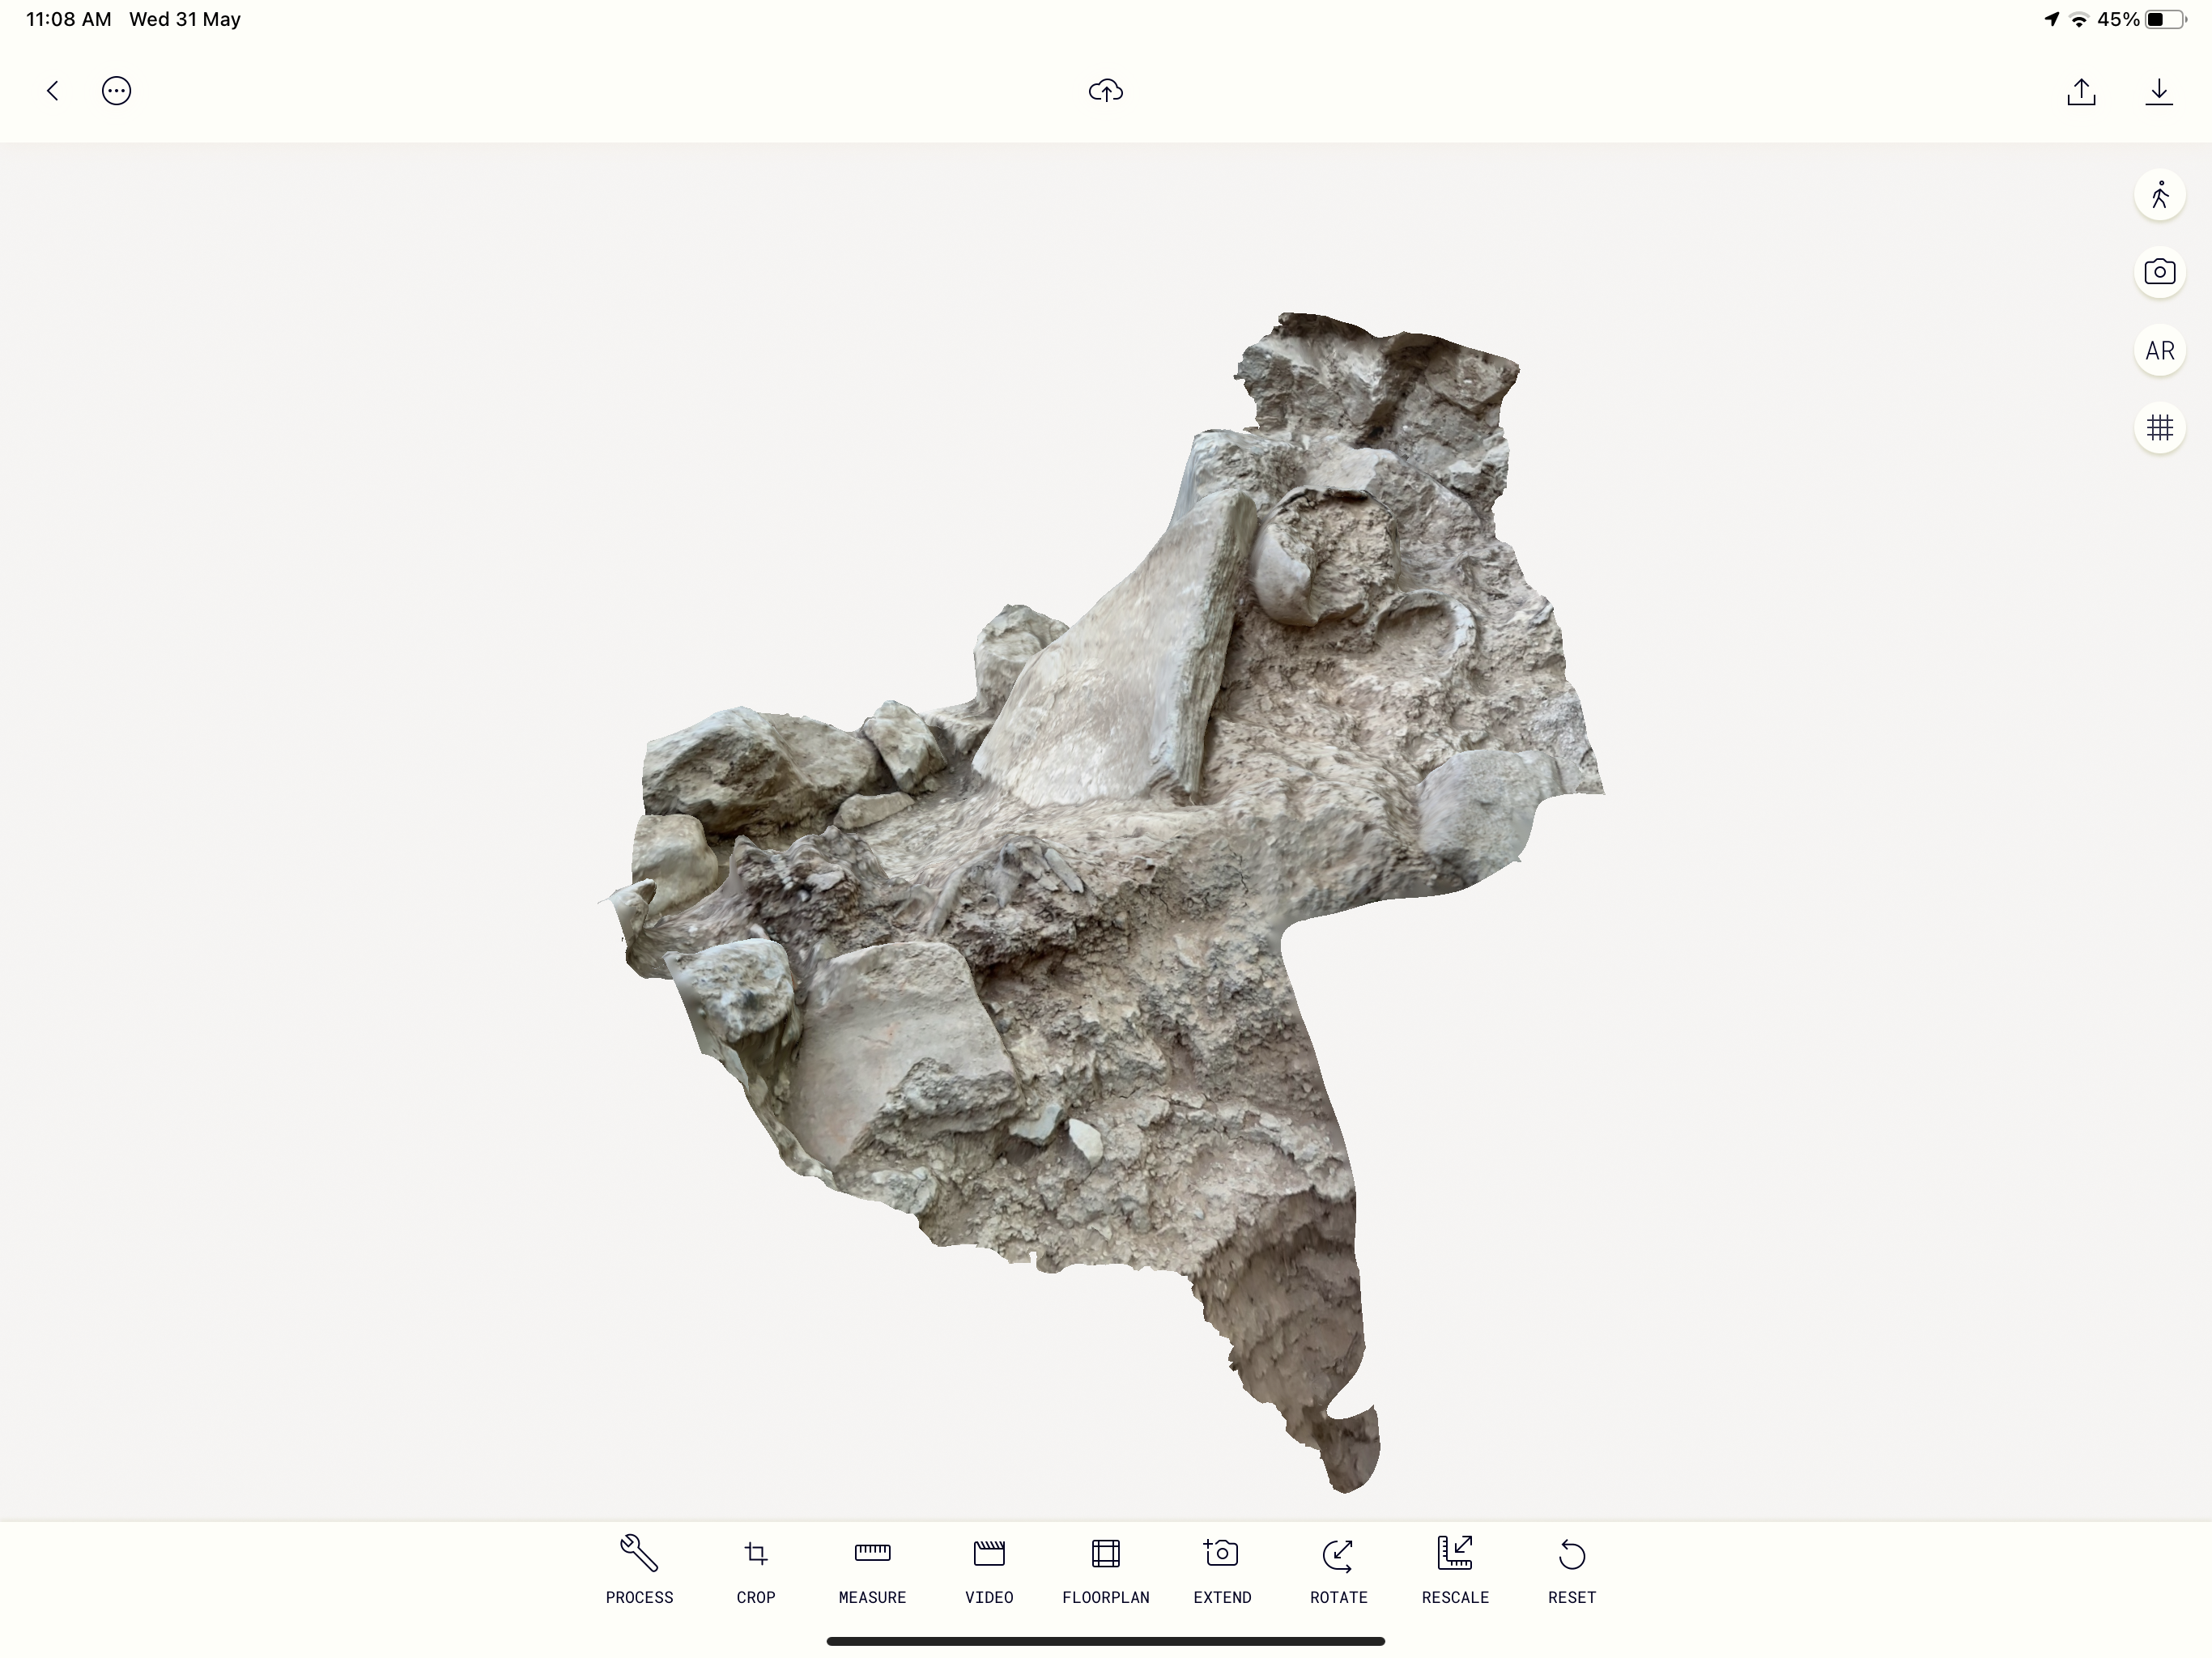Go back with the chevron arrow
2212x1658 pixels.
[x=52, y=91]
